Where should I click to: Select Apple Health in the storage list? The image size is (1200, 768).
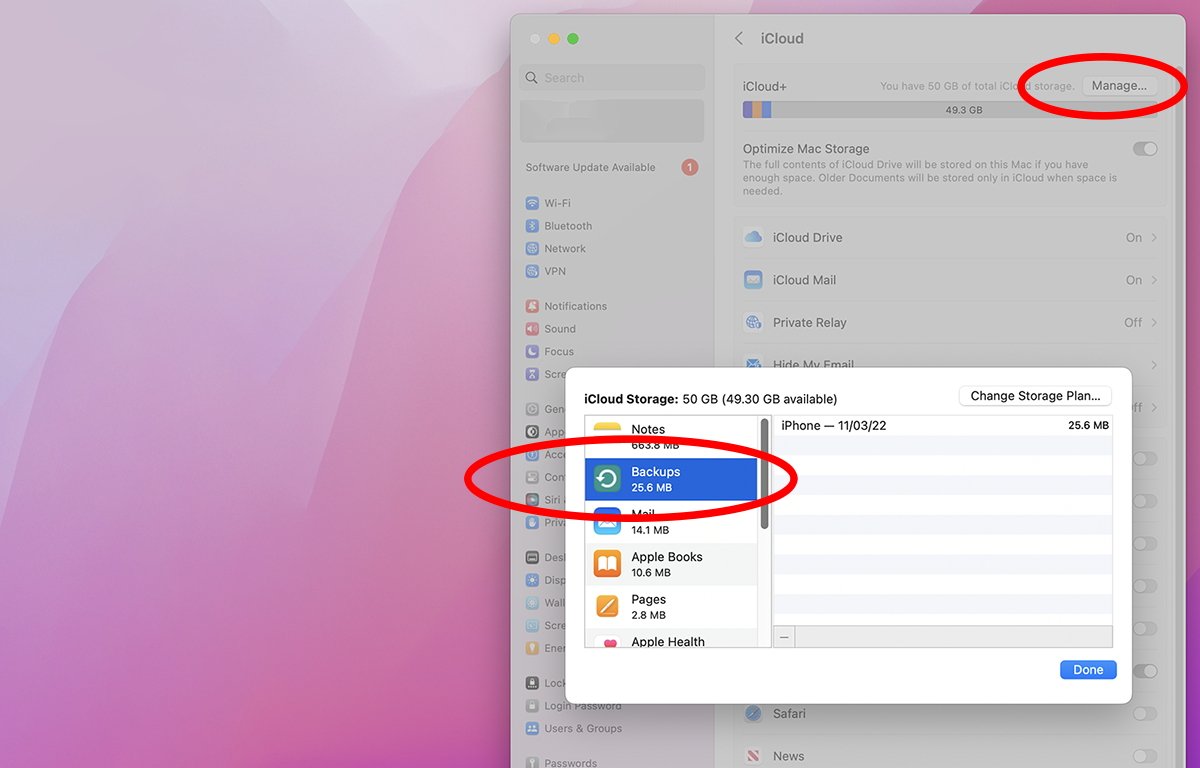[671, 640]
